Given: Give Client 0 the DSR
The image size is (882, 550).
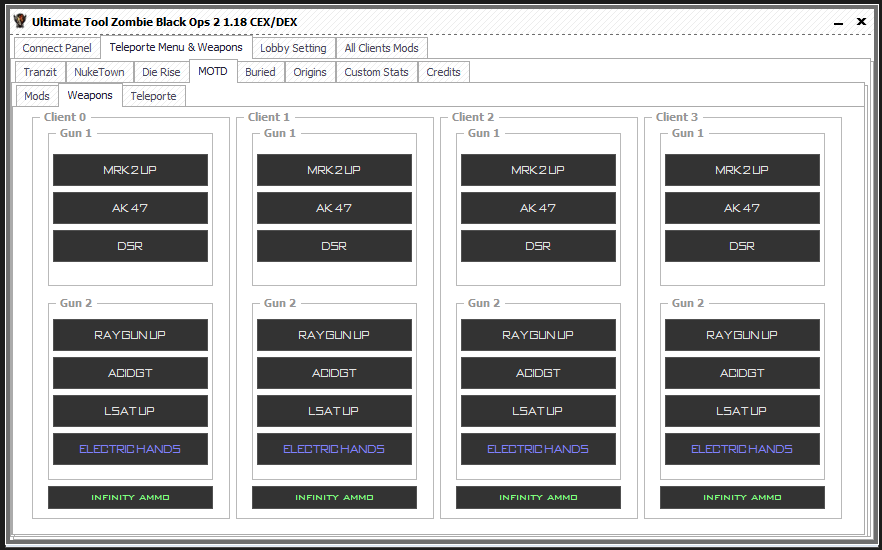Looking at the screenshot, I should click(130, 246).
